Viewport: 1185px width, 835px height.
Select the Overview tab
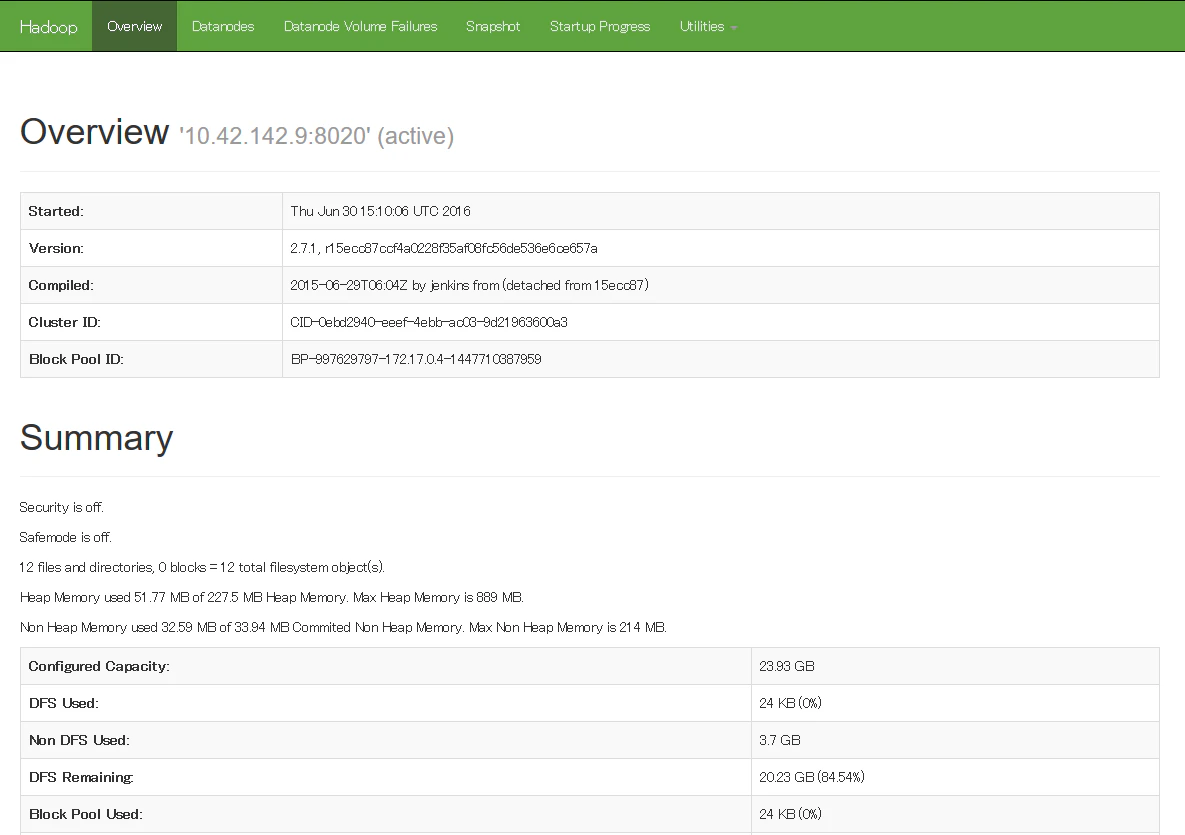point(135,26)
